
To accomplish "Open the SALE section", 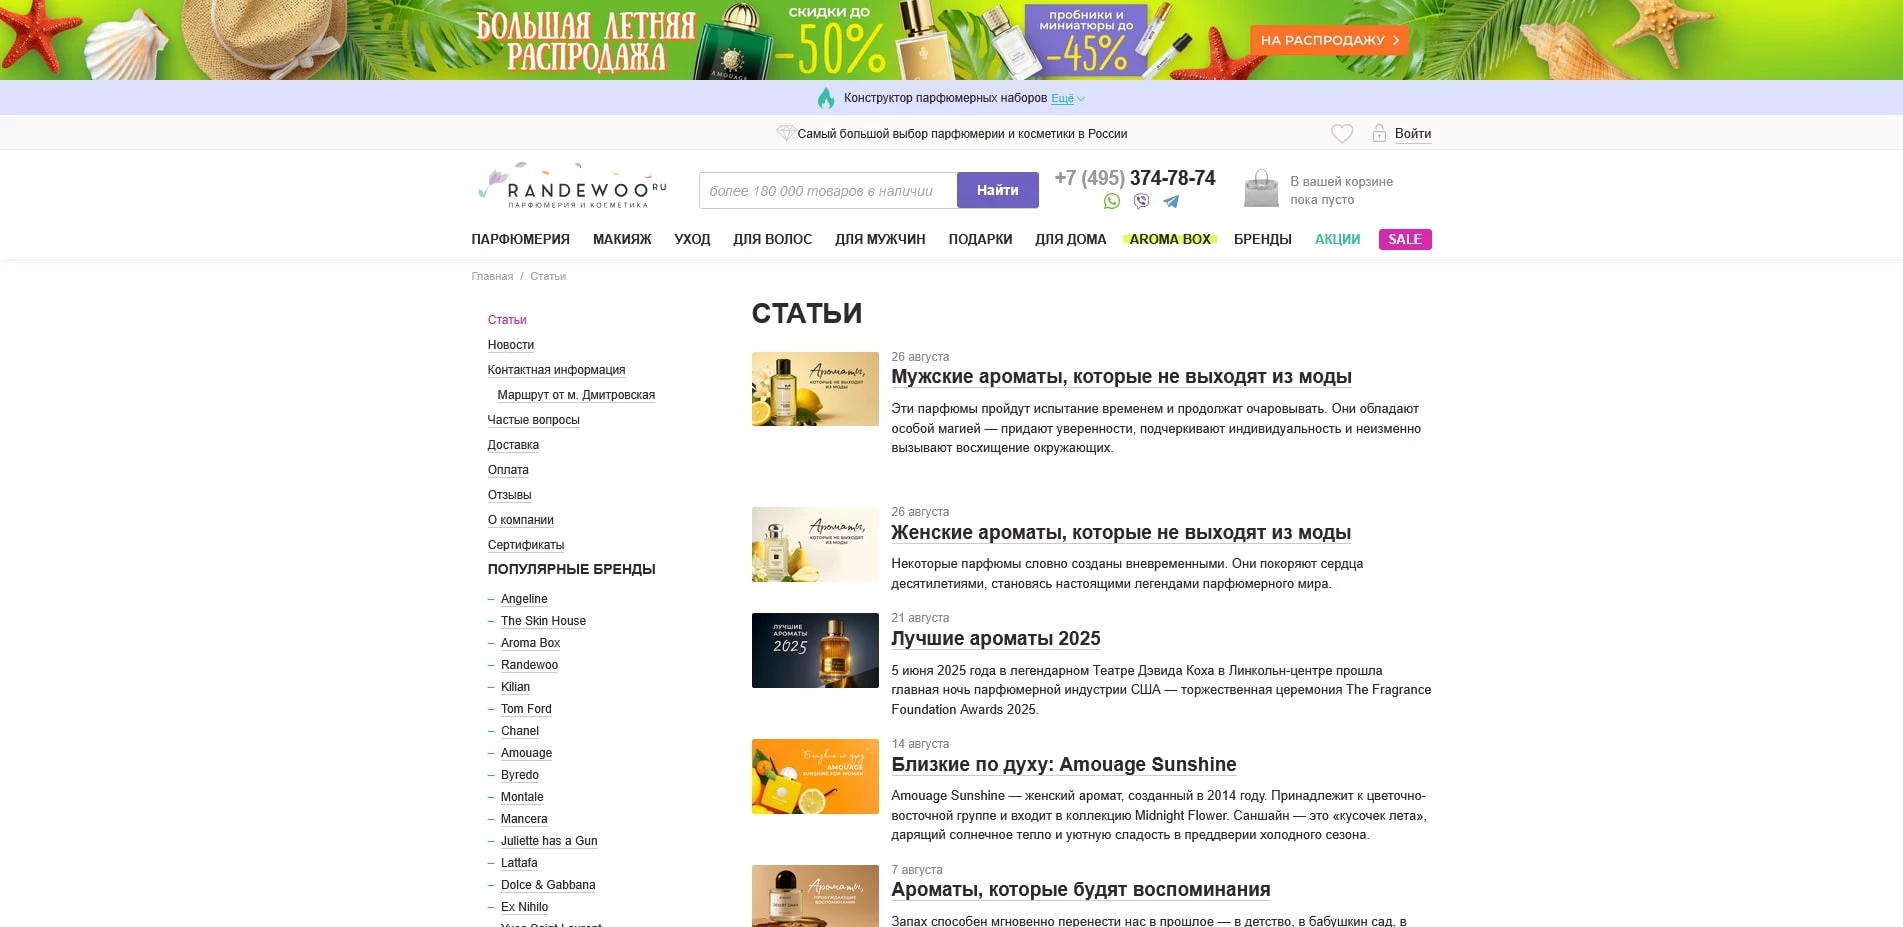I will (x=1405, y=239).
